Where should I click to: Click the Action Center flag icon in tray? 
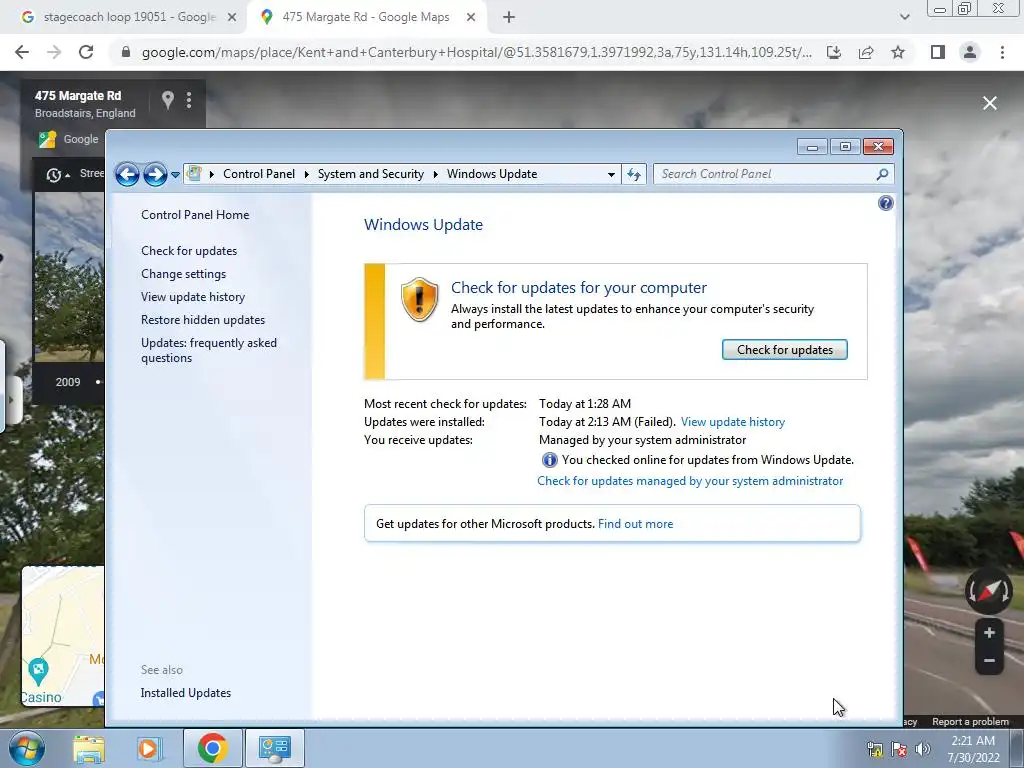(x=899, y=749)
